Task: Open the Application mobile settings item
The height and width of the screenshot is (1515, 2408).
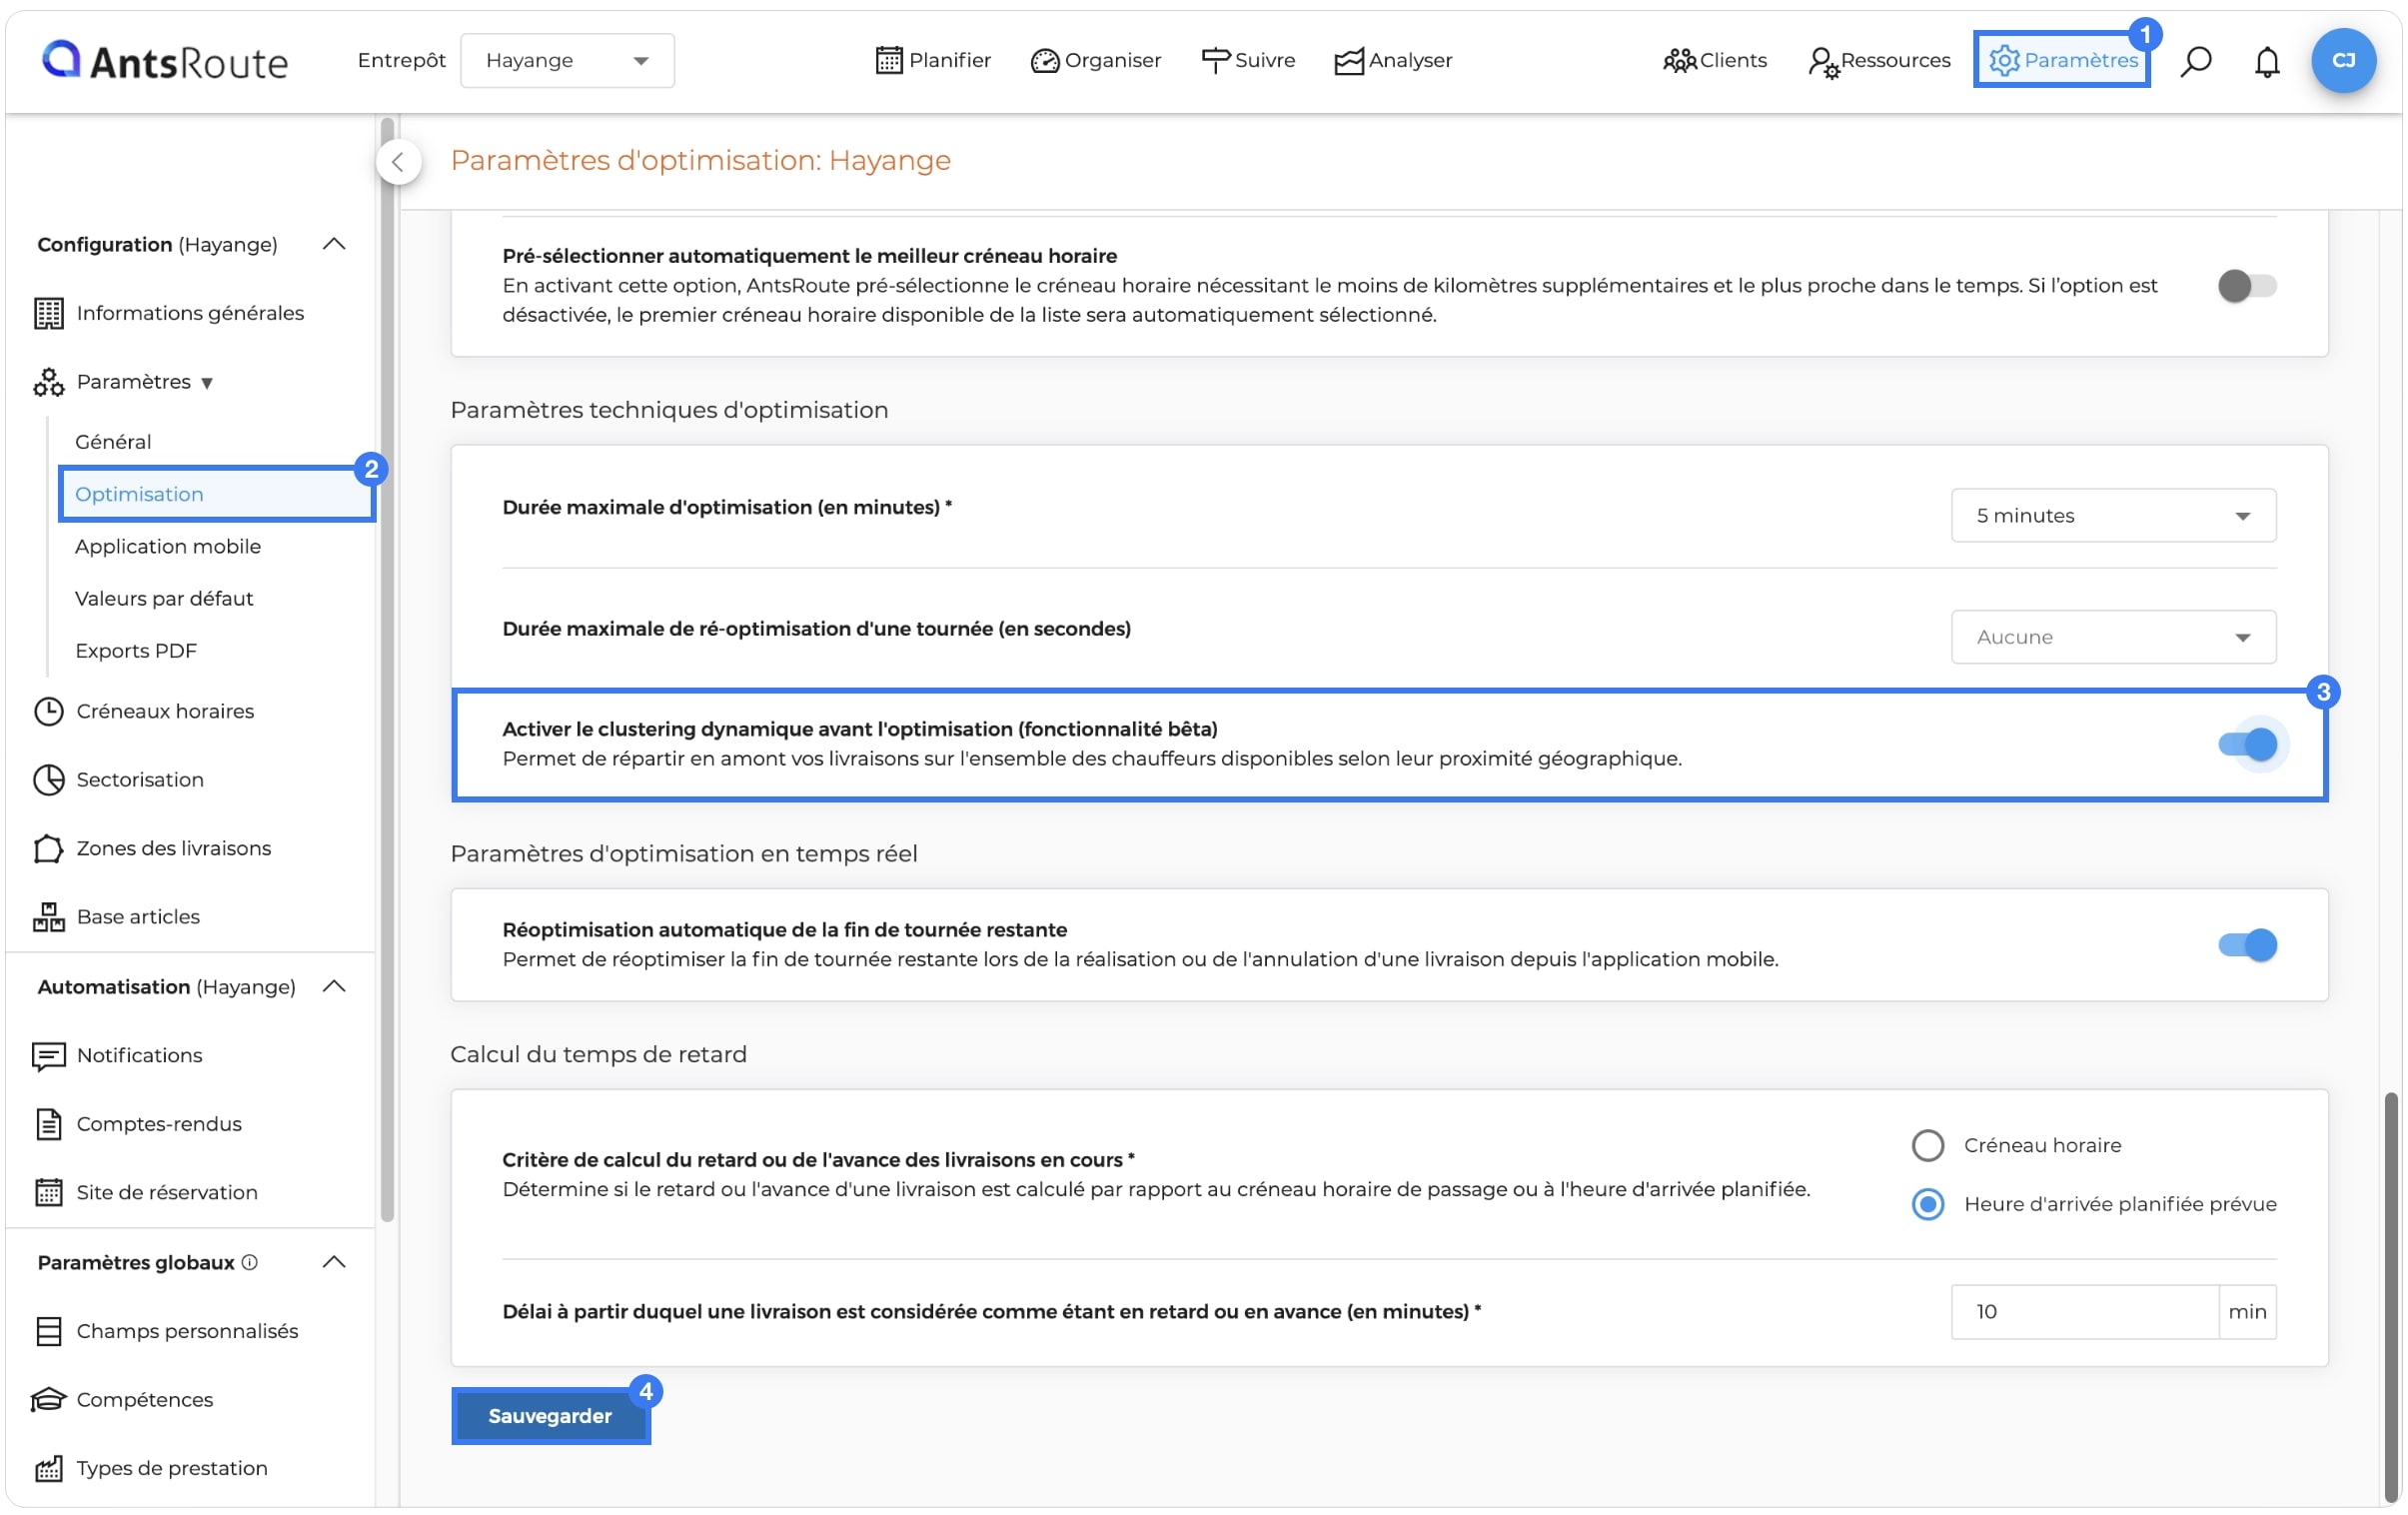Action: pyautogui.click(x=168, y=546)
